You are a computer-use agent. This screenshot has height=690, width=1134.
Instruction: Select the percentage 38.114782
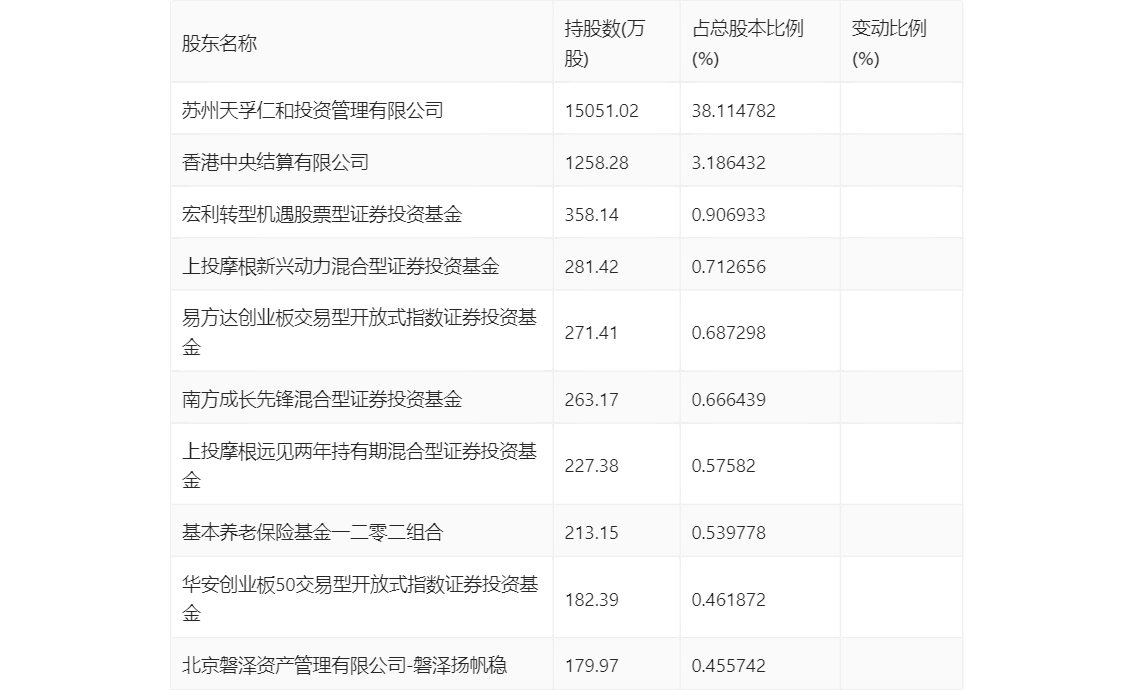click(x=733, y=111)
